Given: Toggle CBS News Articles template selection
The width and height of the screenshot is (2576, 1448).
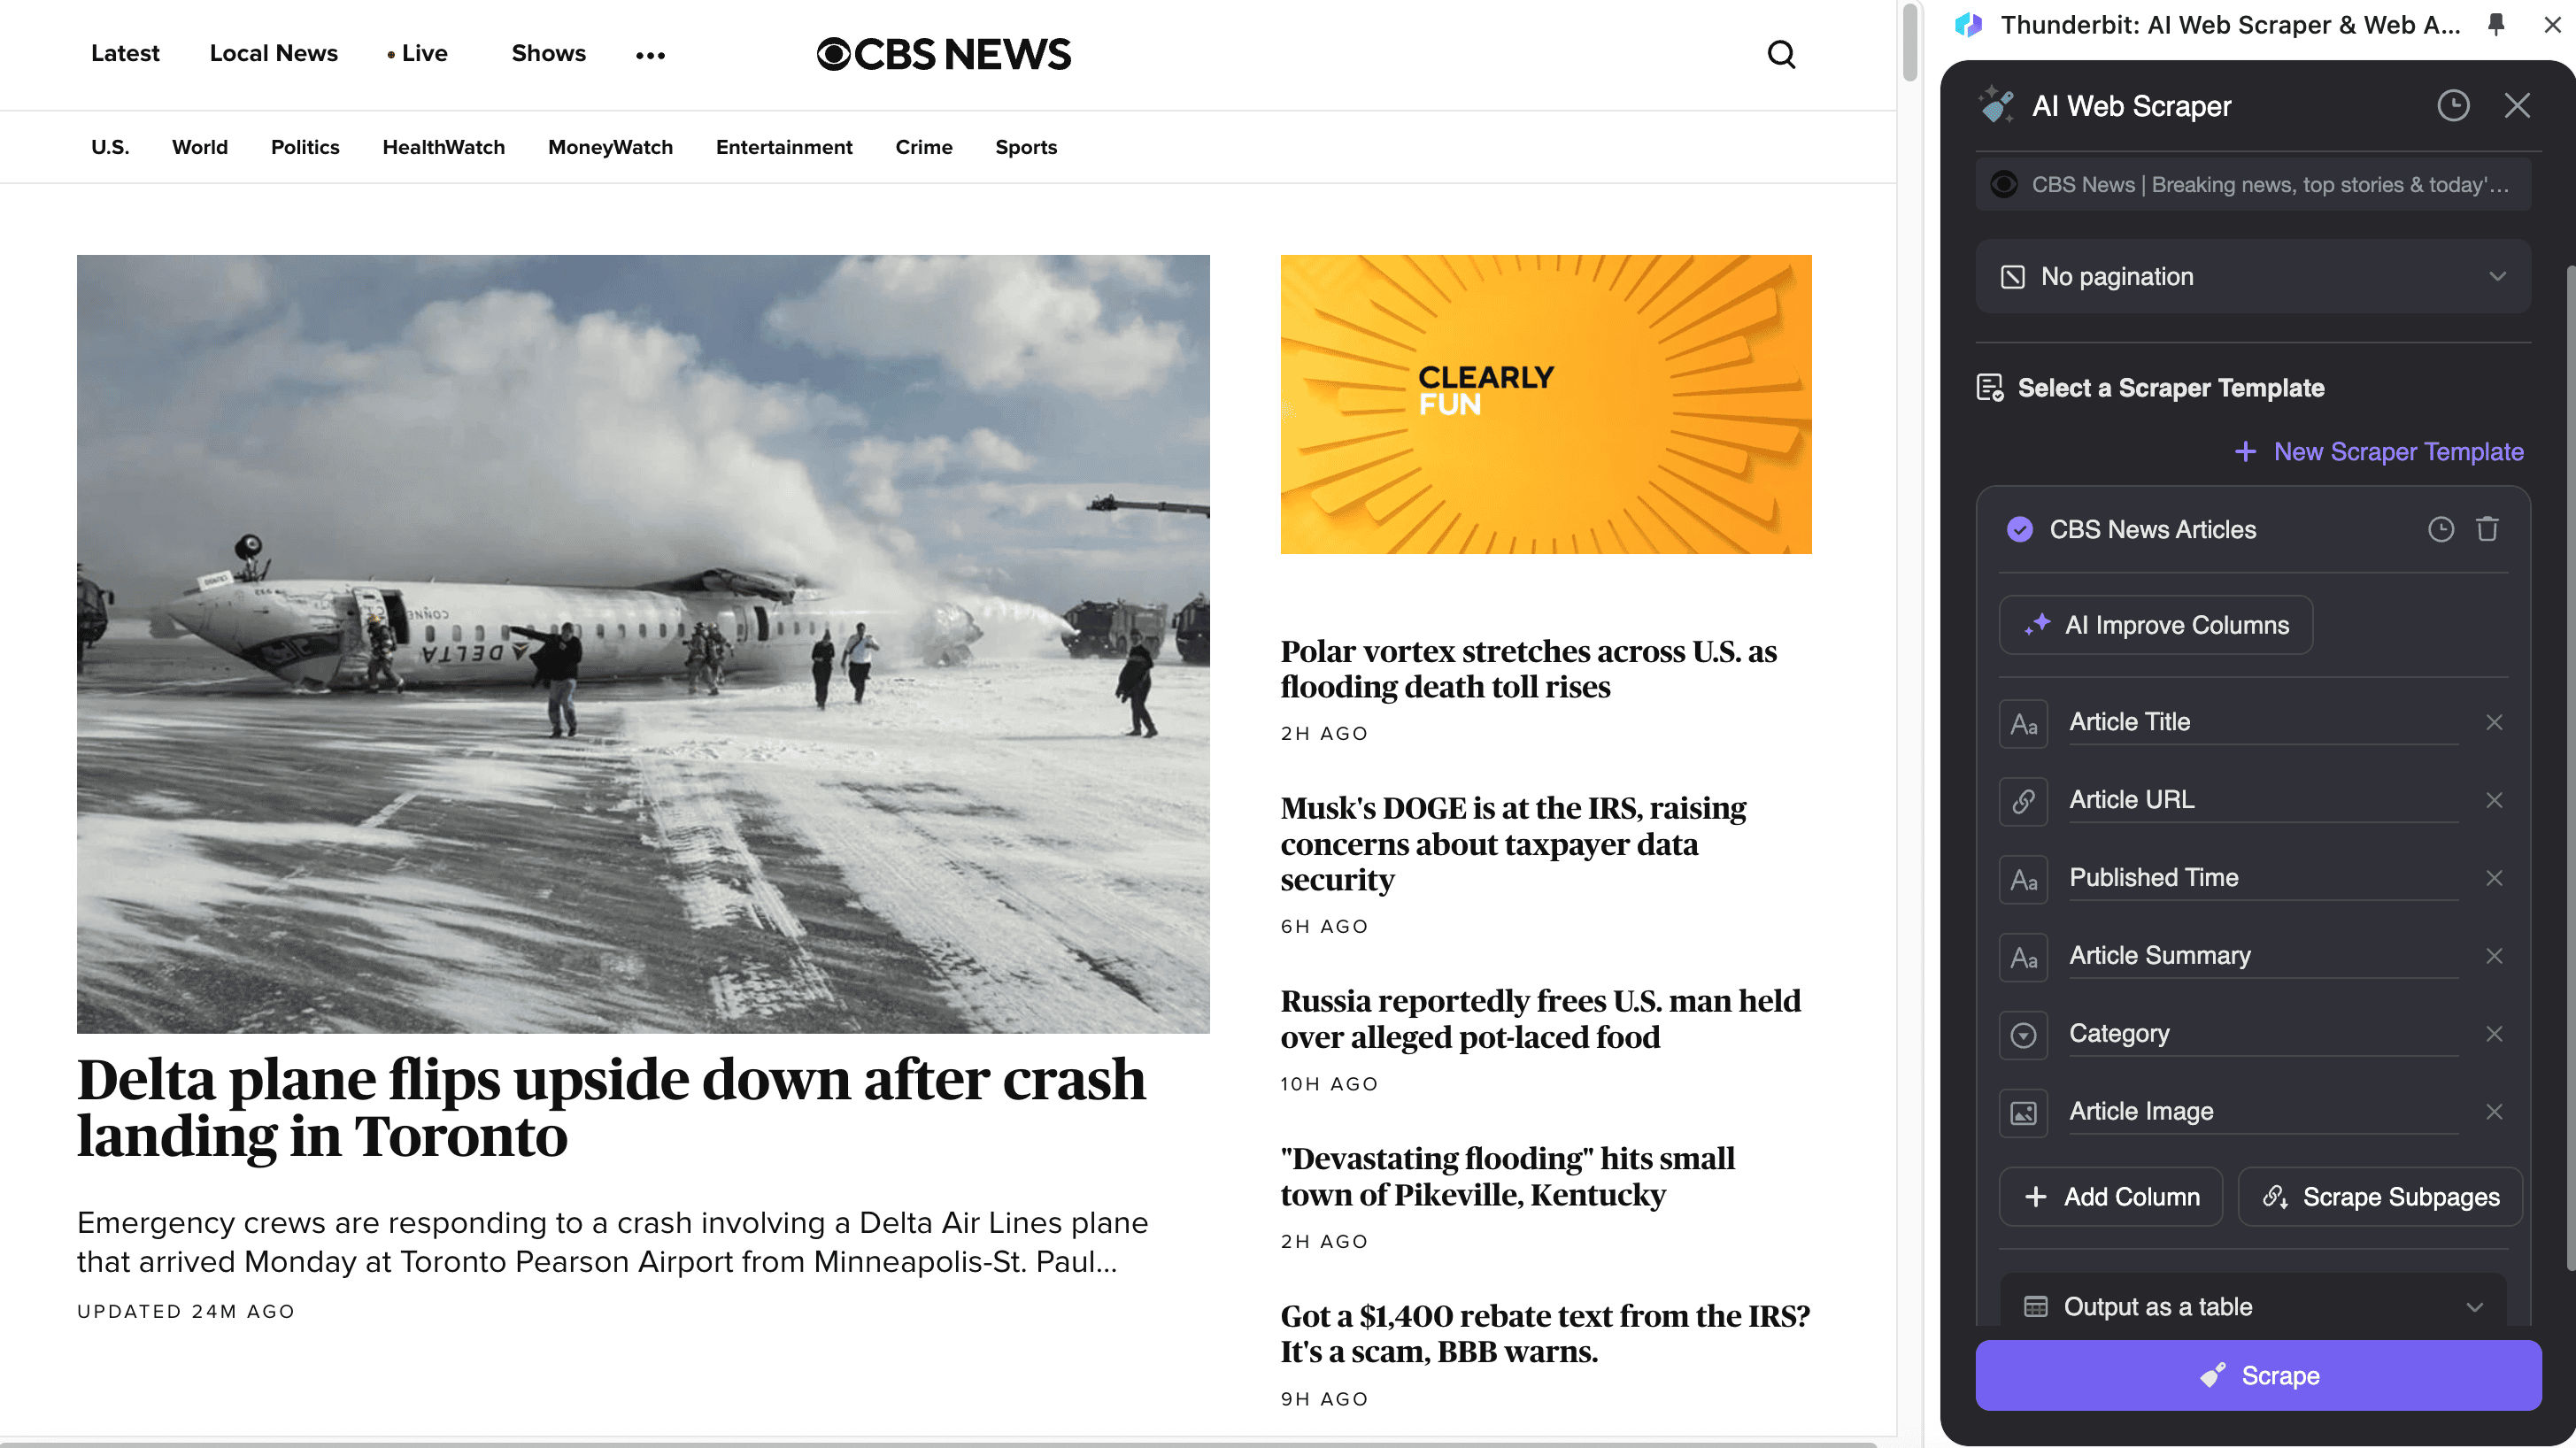Looking at the screenshot, I should pyautogui.click(x=2020, y=529).
